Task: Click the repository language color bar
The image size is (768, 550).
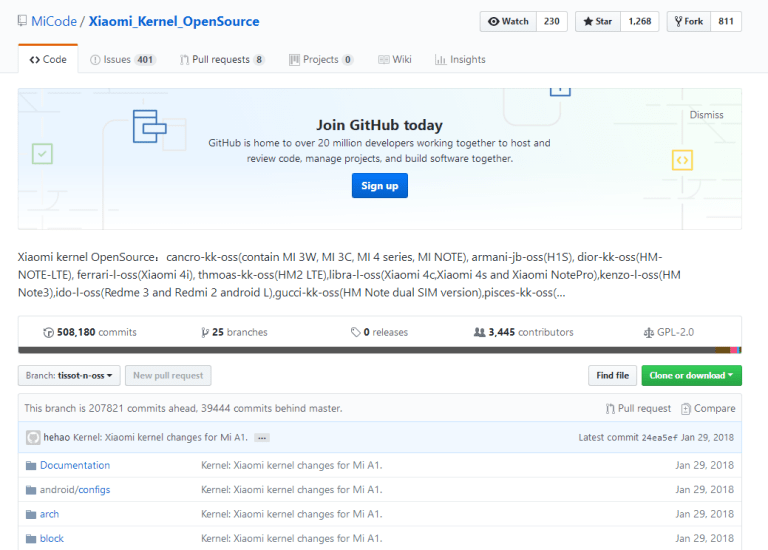Action: pos(380,350)
